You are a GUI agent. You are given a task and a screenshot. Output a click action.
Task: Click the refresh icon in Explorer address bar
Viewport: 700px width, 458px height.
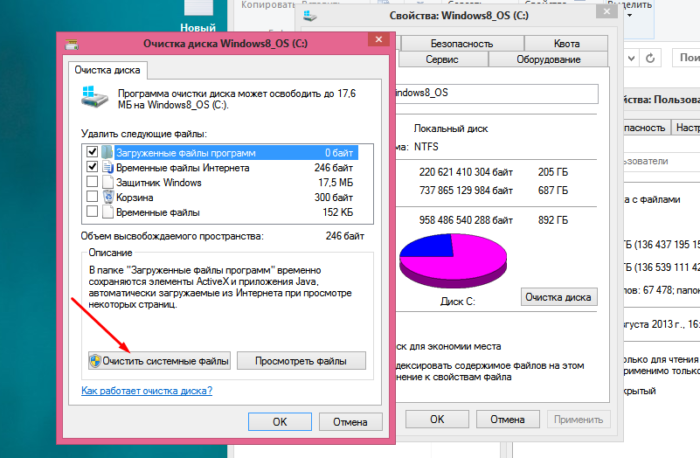(x=650, y=58)
